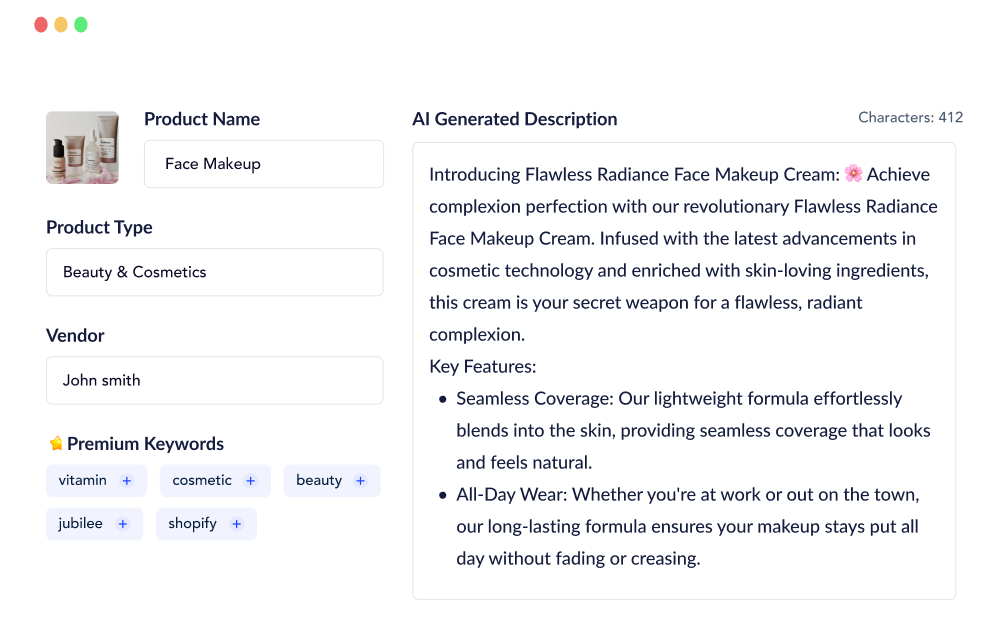Click the Face Makeup product name field
This screenshot has width=1001, height=630.
(x=263, y=164)
